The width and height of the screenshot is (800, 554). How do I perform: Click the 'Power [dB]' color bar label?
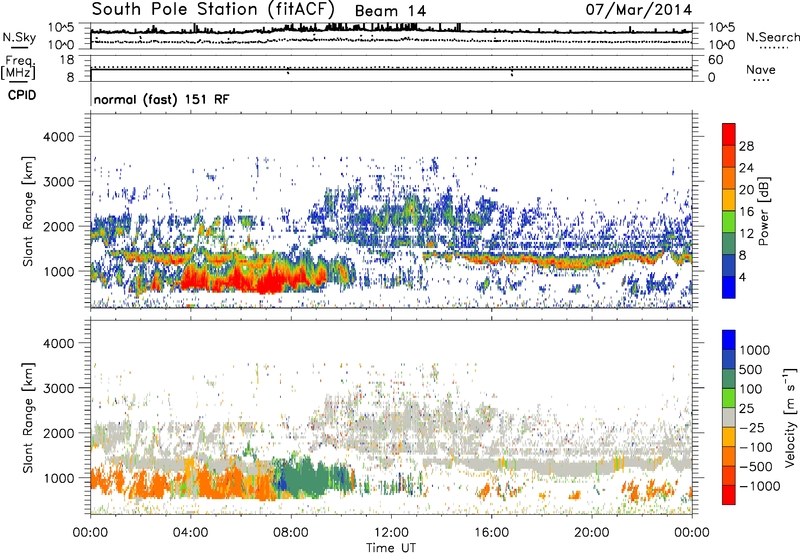763,211
